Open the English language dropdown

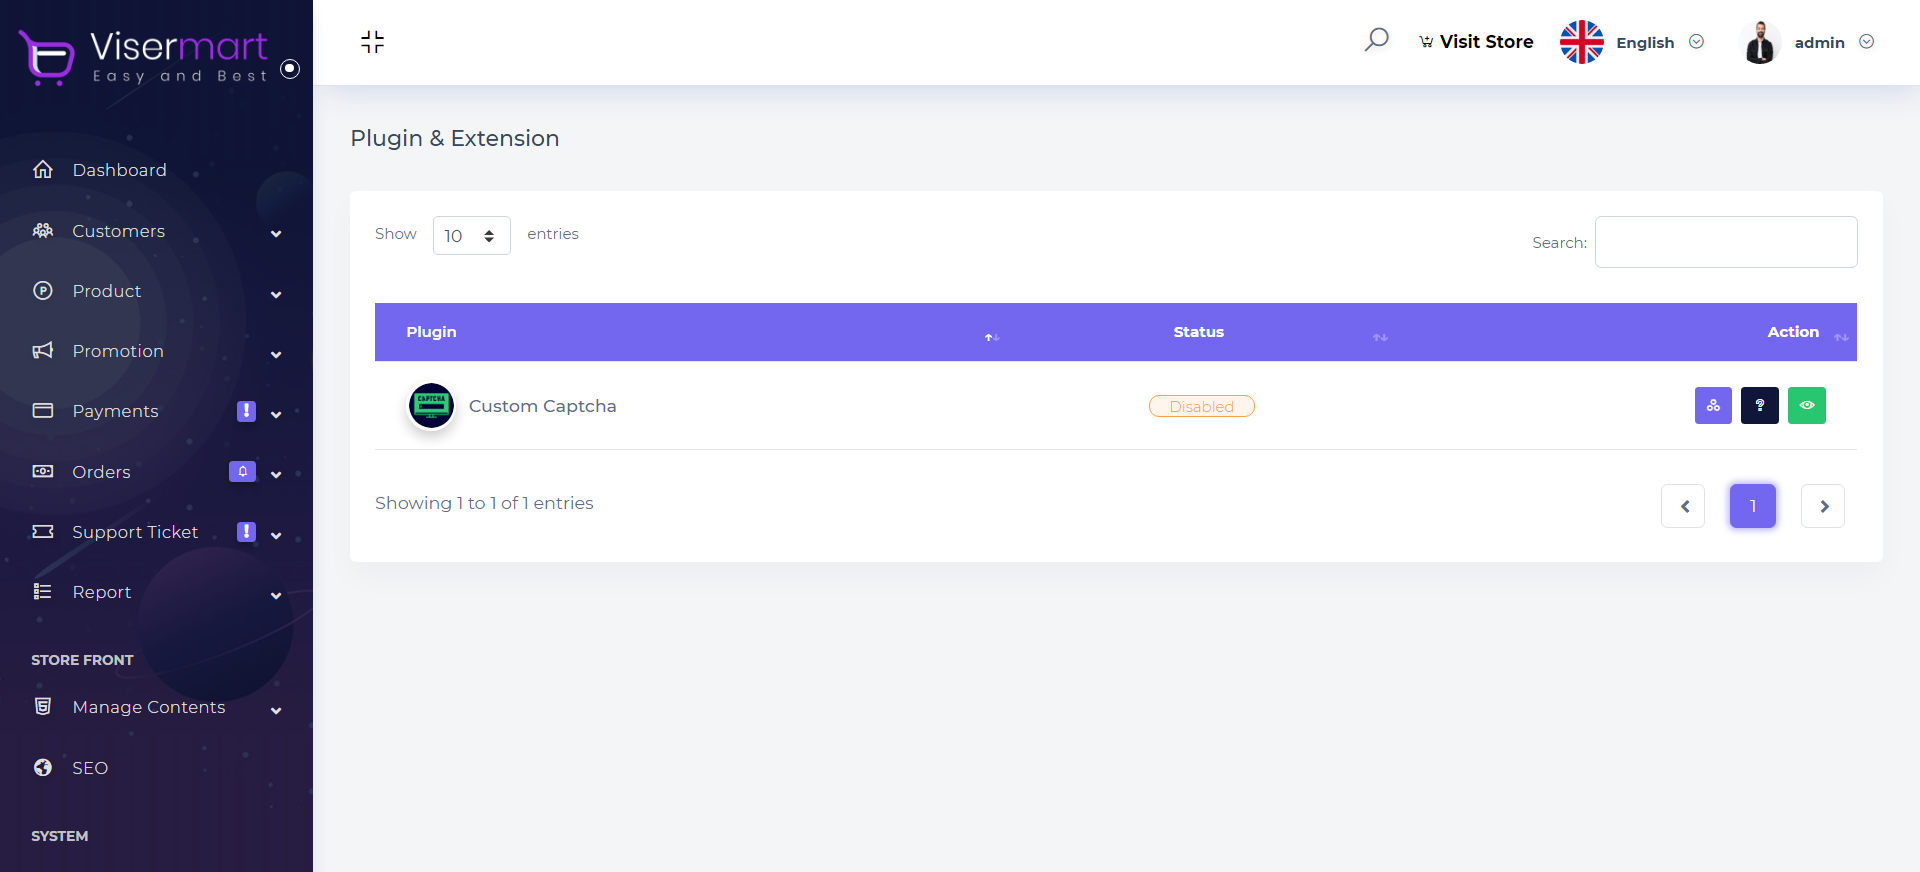pos(1658,42)
